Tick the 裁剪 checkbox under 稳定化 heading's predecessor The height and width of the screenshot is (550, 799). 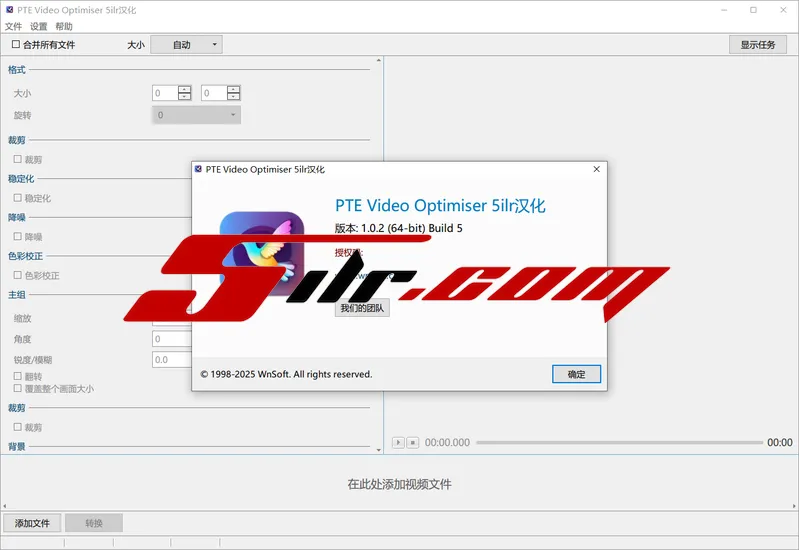[x=17, y=159]
